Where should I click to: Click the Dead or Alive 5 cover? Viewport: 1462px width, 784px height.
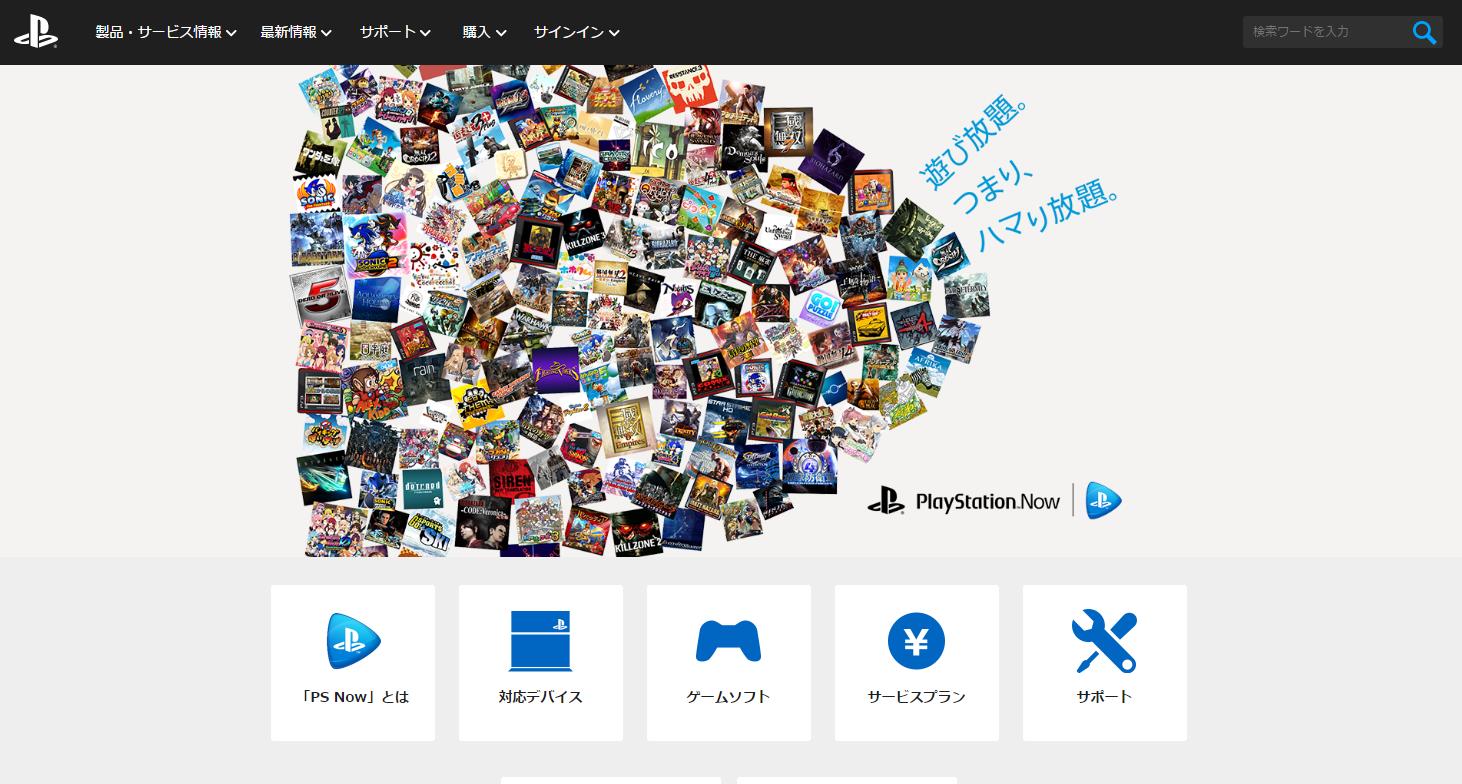(x=322, y=295)
